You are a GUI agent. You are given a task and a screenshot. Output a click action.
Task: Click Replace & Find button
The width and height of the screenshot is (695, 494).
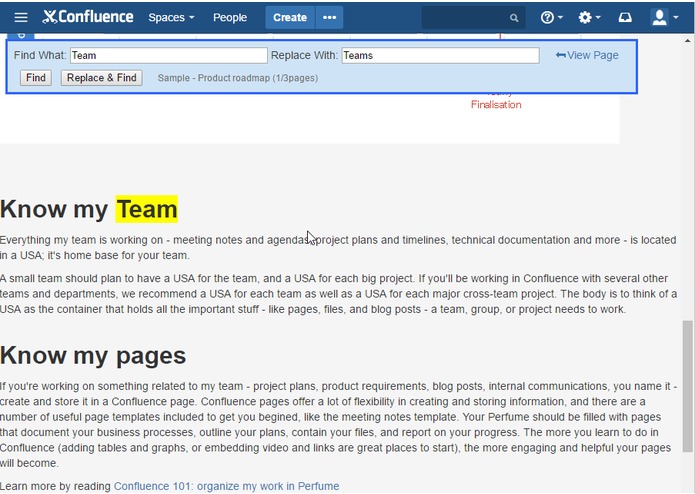click(x=102, y=78)
